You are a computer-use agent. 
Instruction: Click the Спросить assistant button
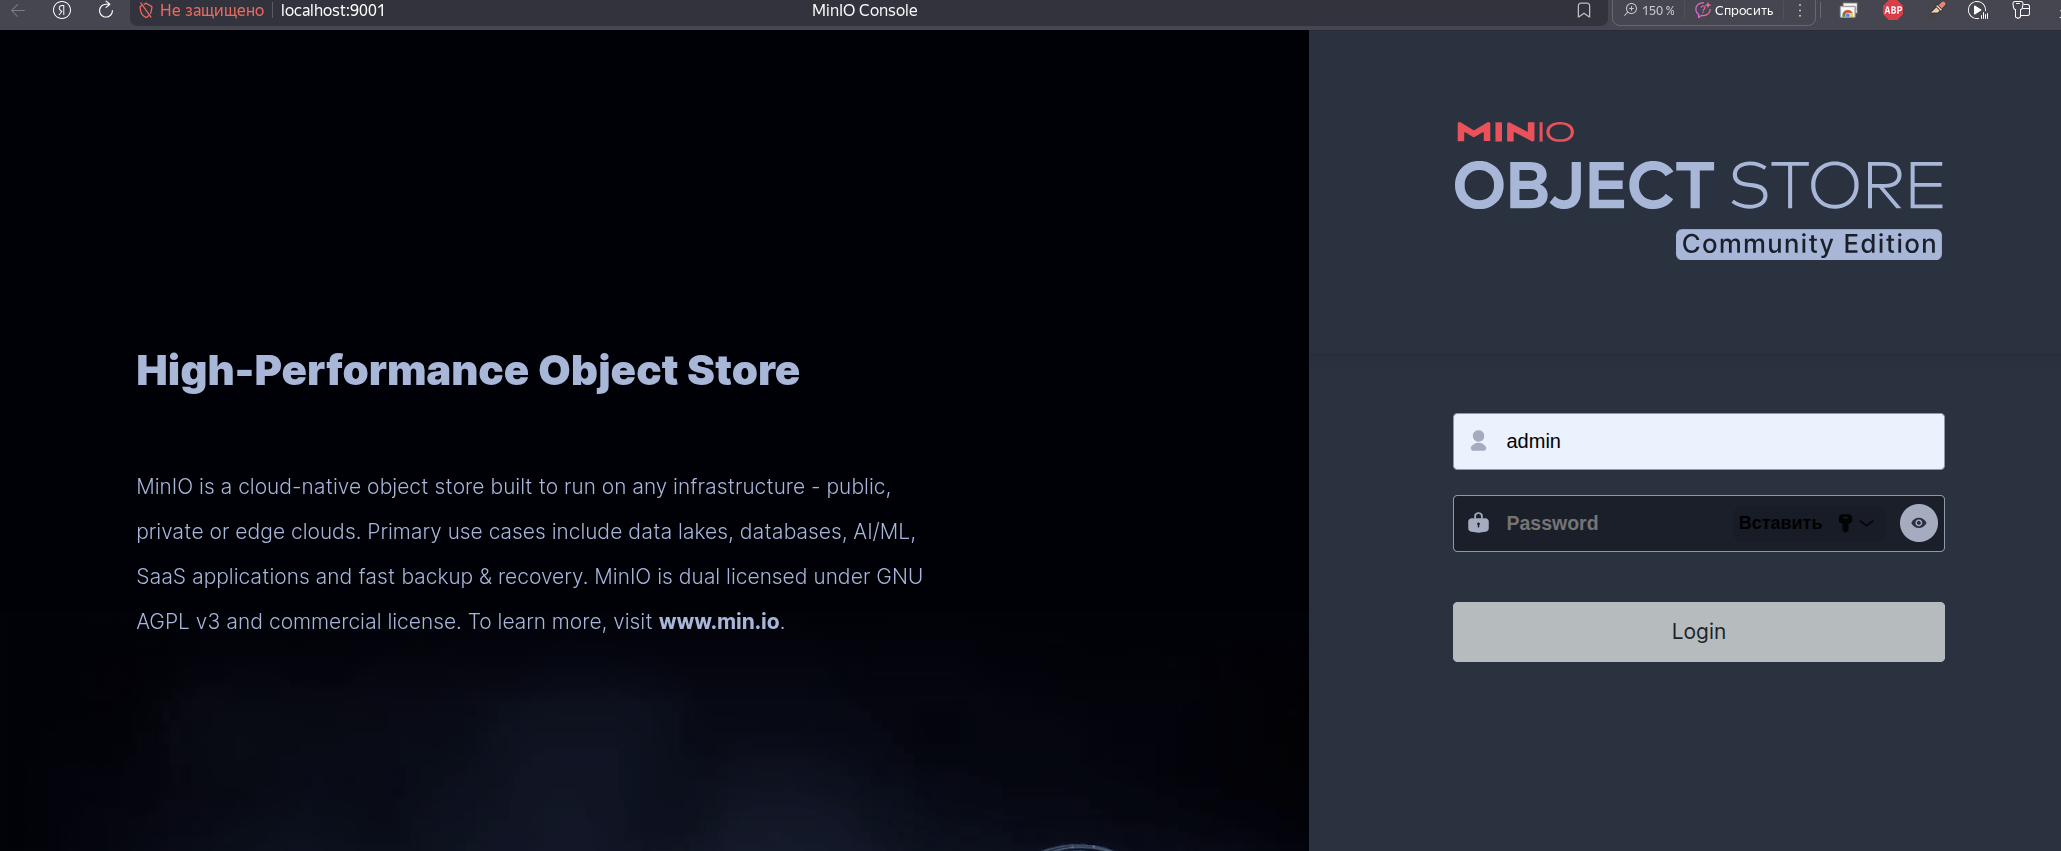(1734, 11)
